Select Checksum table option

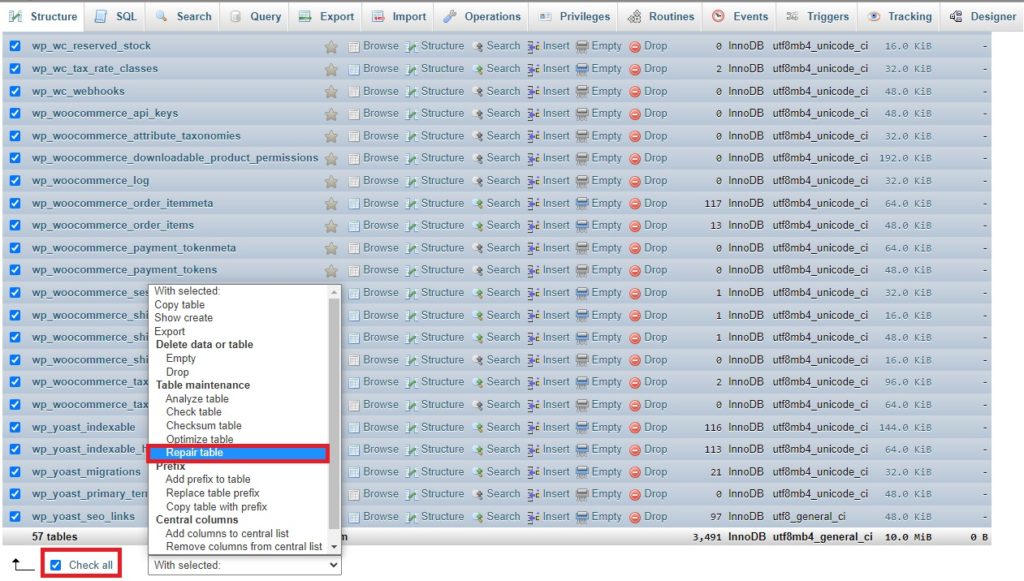[x=203, y=426]
